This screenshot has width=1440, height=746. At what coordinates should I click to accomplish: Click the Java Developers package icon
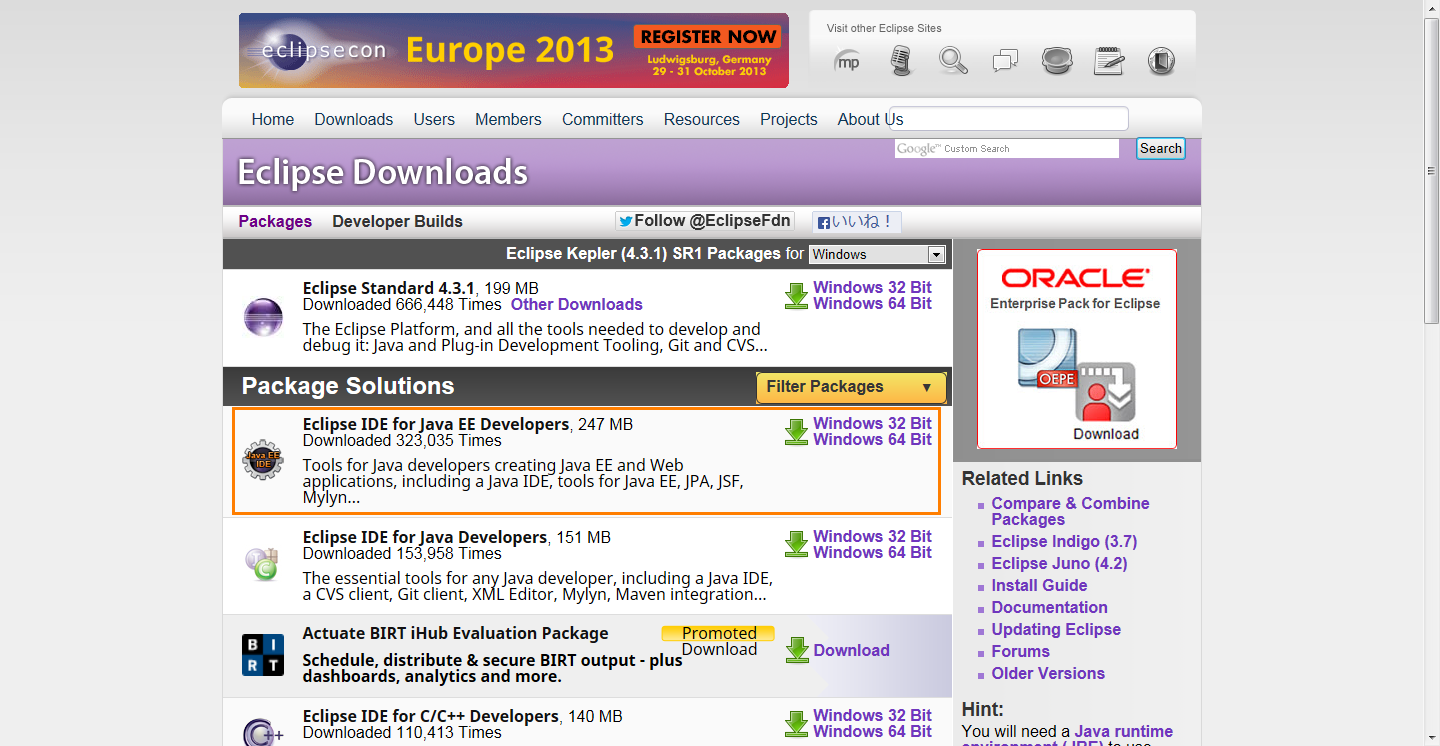(262, 564)
